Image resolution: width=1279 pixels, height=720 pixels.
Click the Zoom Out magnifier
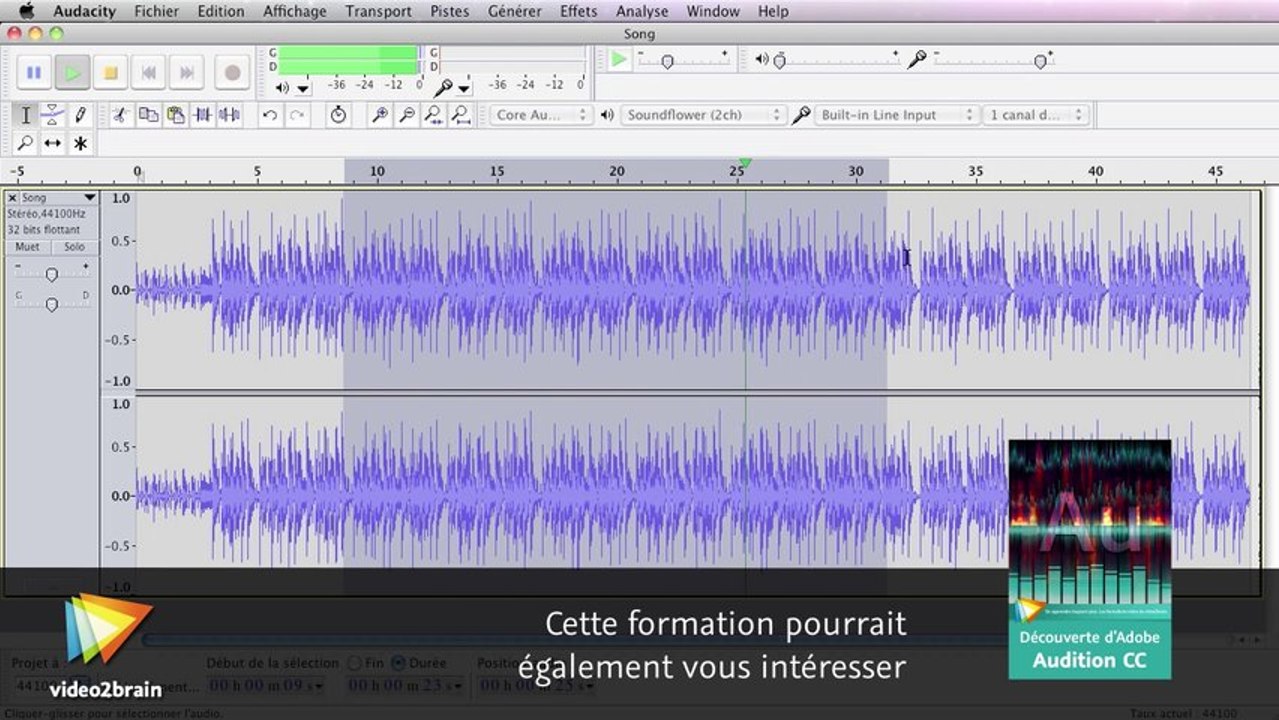click(407, 115)
